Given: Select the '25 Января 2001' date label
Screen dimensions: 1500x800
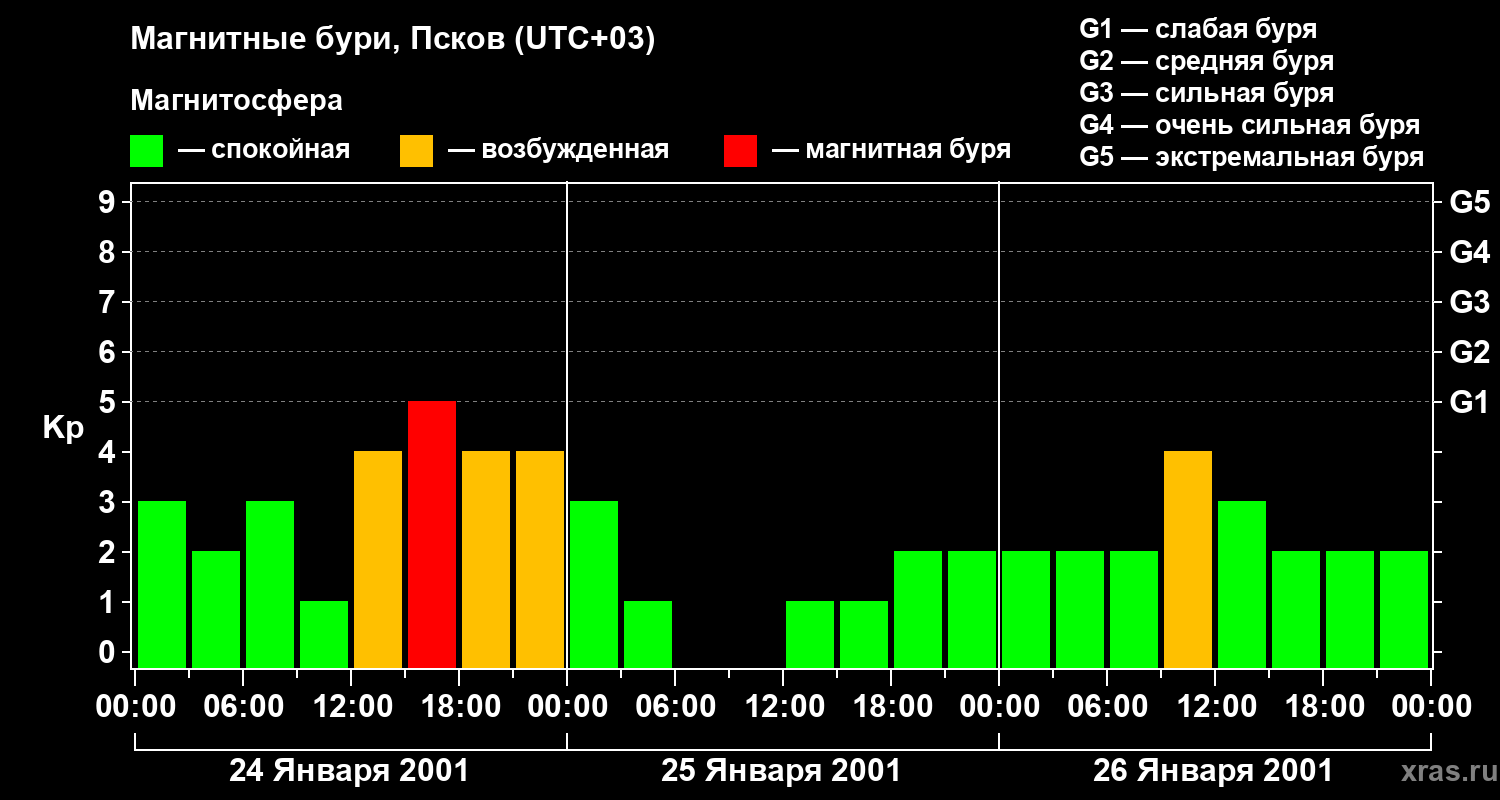Looking at the screenshot, I should click(781, 771).
